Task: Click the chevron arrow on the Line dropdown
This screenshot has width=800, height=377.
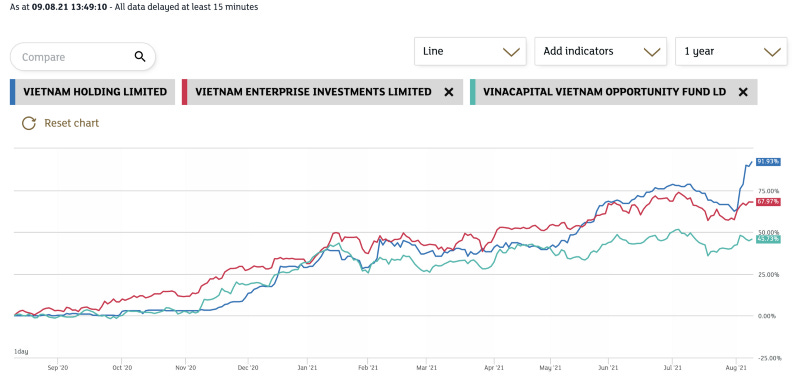Action: coord(511,52)
